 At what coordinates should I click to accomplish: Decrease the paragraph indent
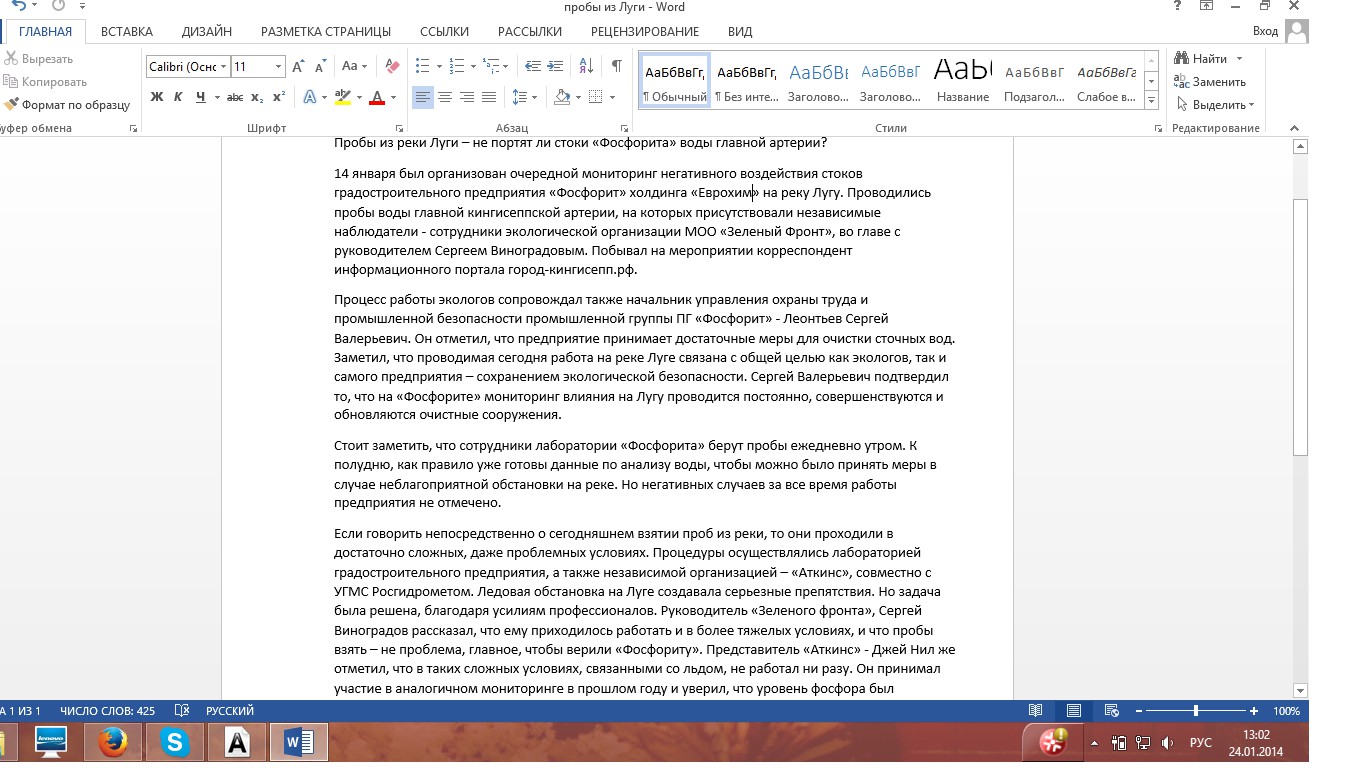532,66
